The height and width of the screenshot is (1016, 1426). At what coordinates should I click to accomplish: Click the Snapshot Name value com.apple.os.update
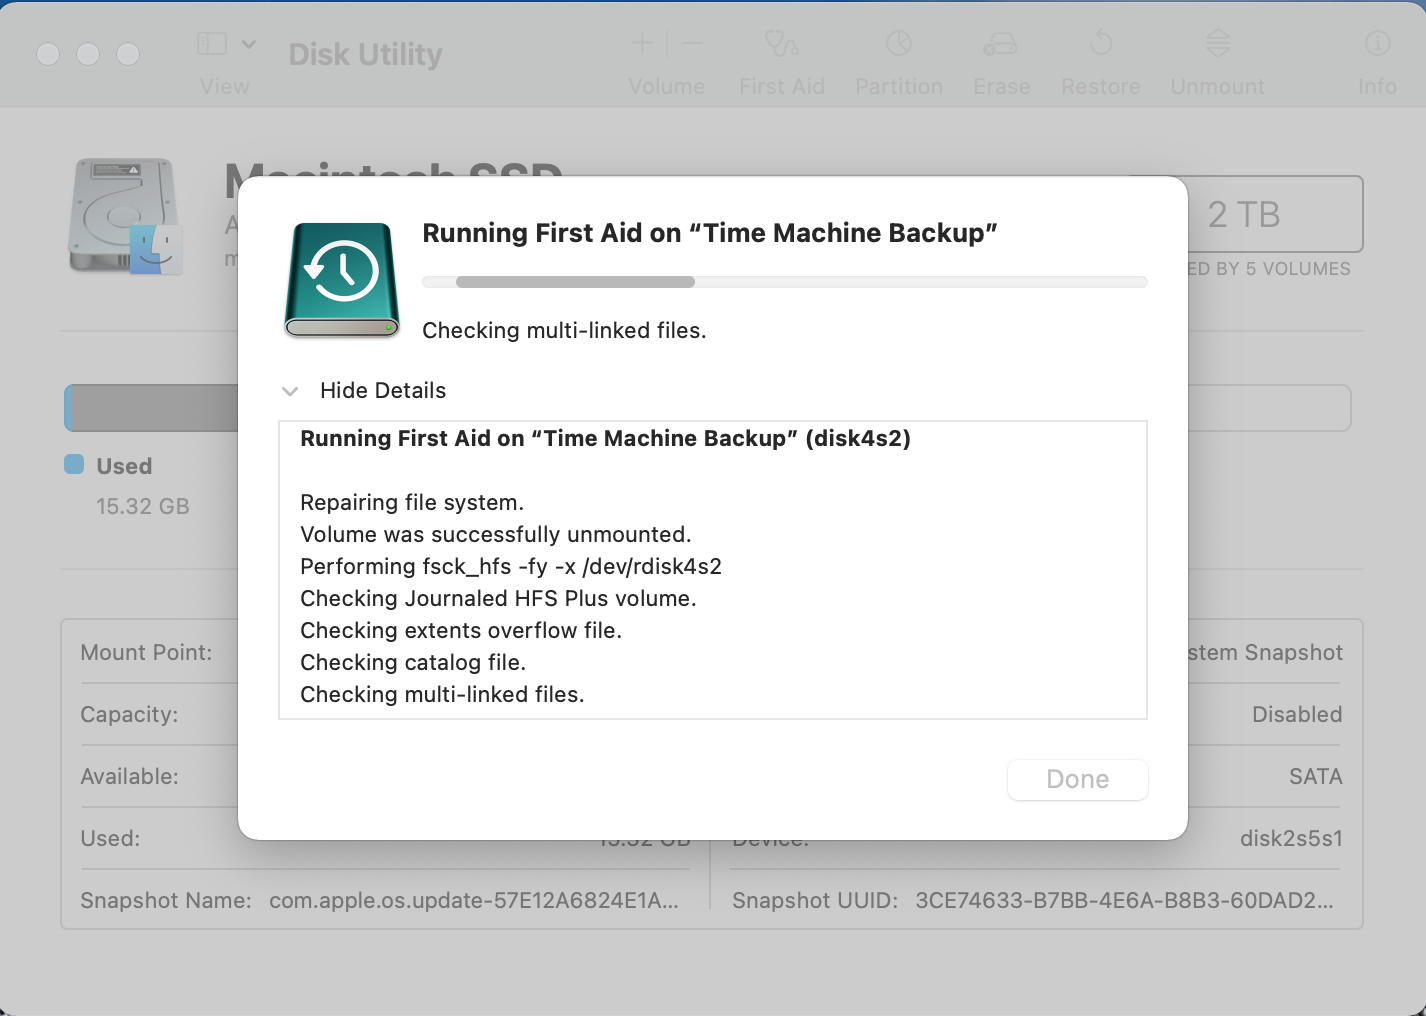click(x=474, y=901)
